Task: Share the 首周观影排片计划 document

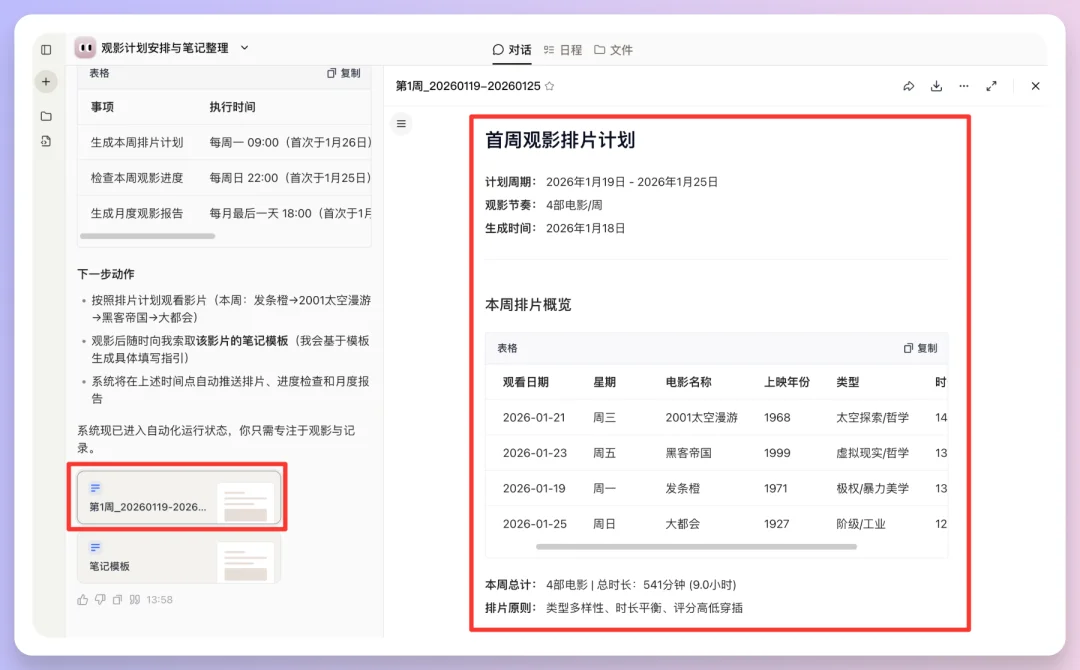Action: tap(908, 86)
